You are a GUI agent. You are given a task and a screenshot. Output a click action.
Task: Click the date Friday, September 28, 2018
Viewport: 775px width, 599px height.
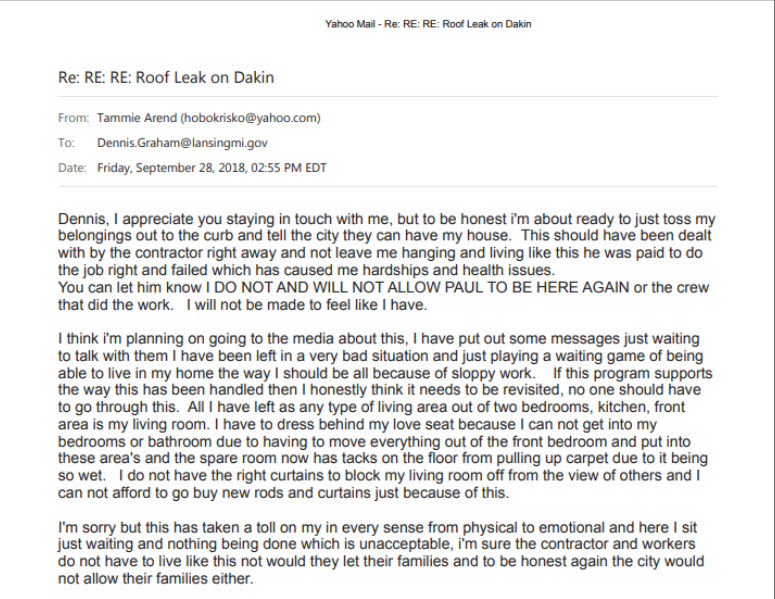pos(172,168)
